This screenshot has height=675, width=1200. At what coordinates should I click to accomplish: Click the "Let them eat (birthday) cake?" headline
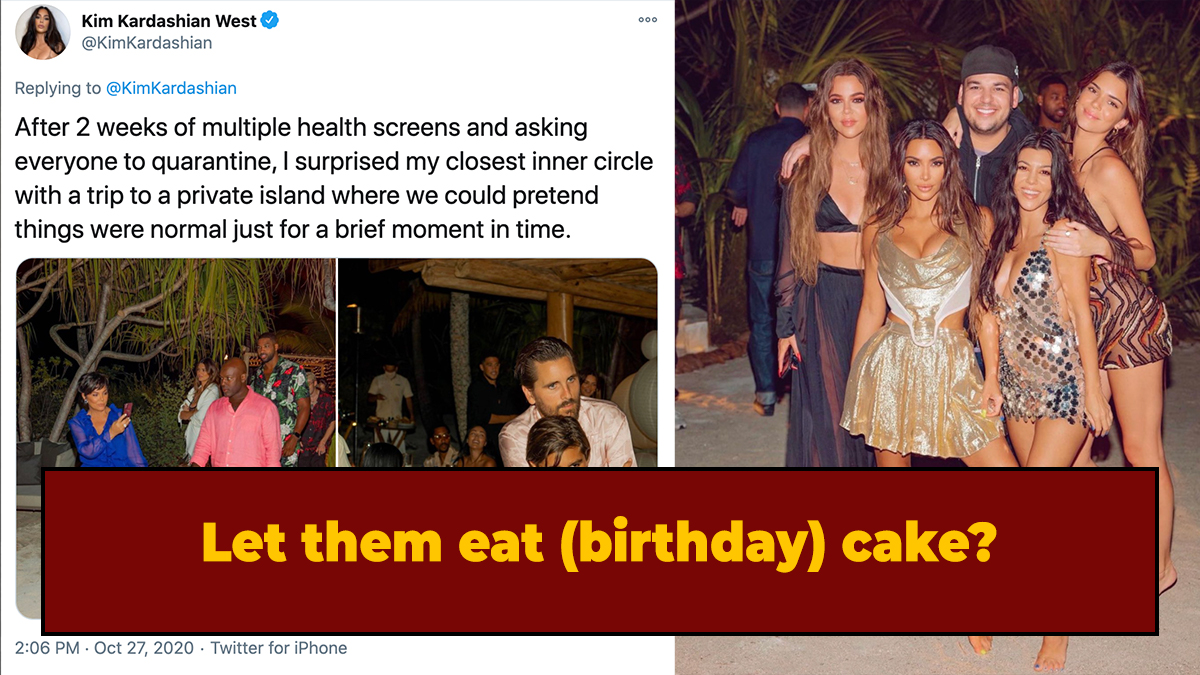coord(599,543)
